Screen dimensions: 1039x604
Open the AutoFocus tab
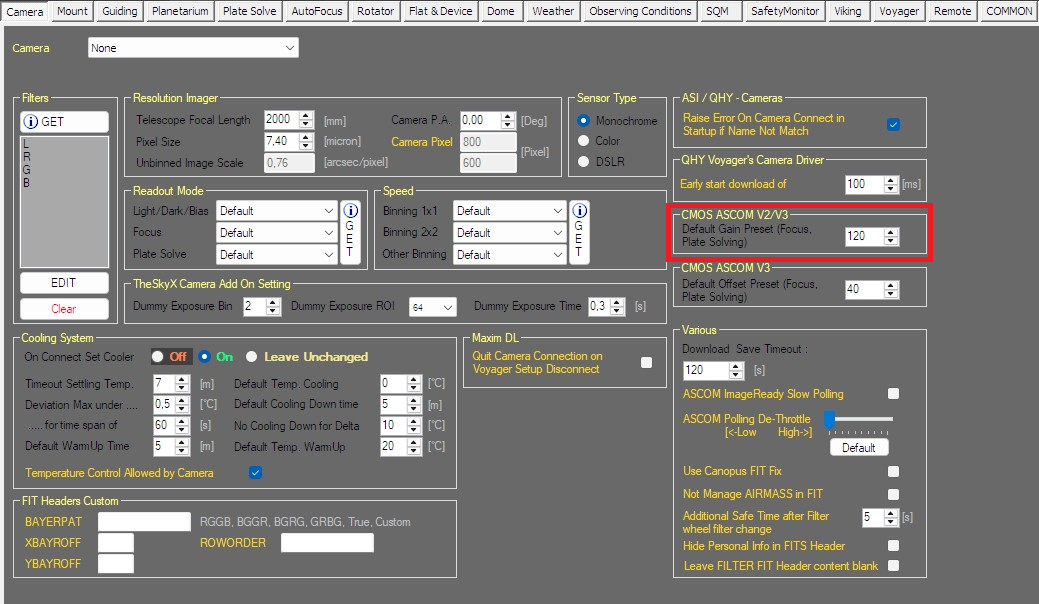[x=316, y=11]
